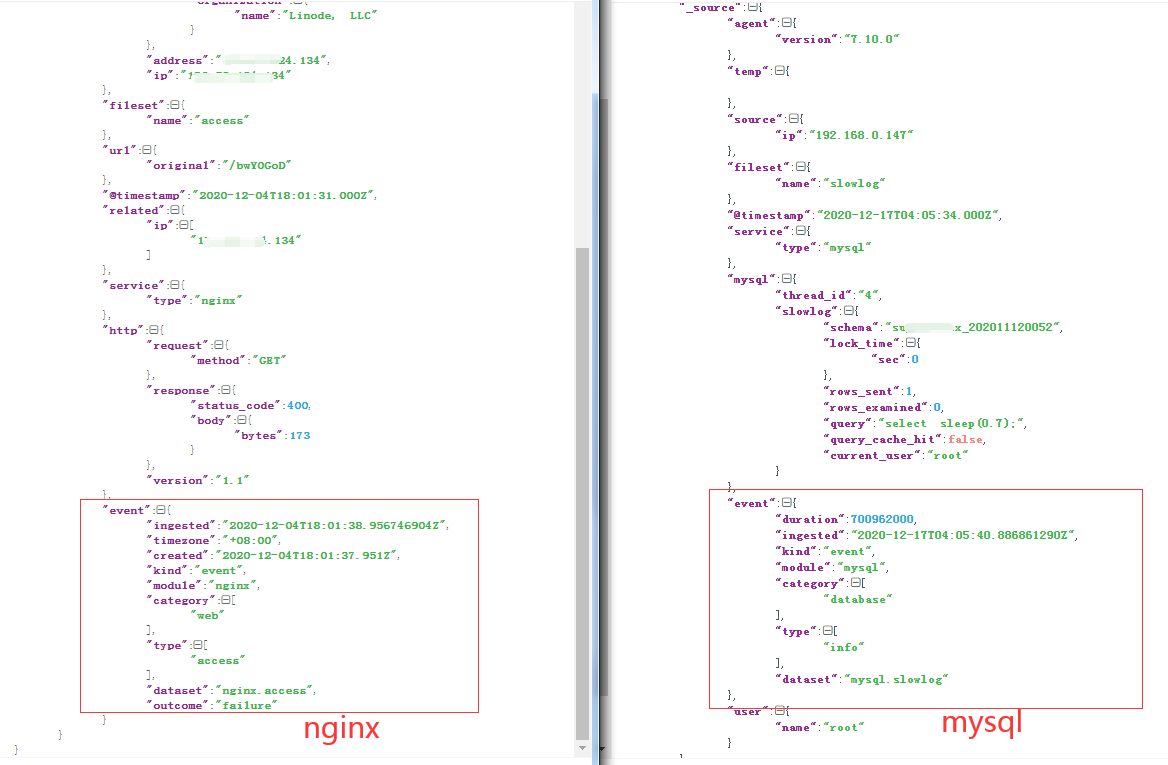Collapse the "request" node under http

tap(218, 345)
